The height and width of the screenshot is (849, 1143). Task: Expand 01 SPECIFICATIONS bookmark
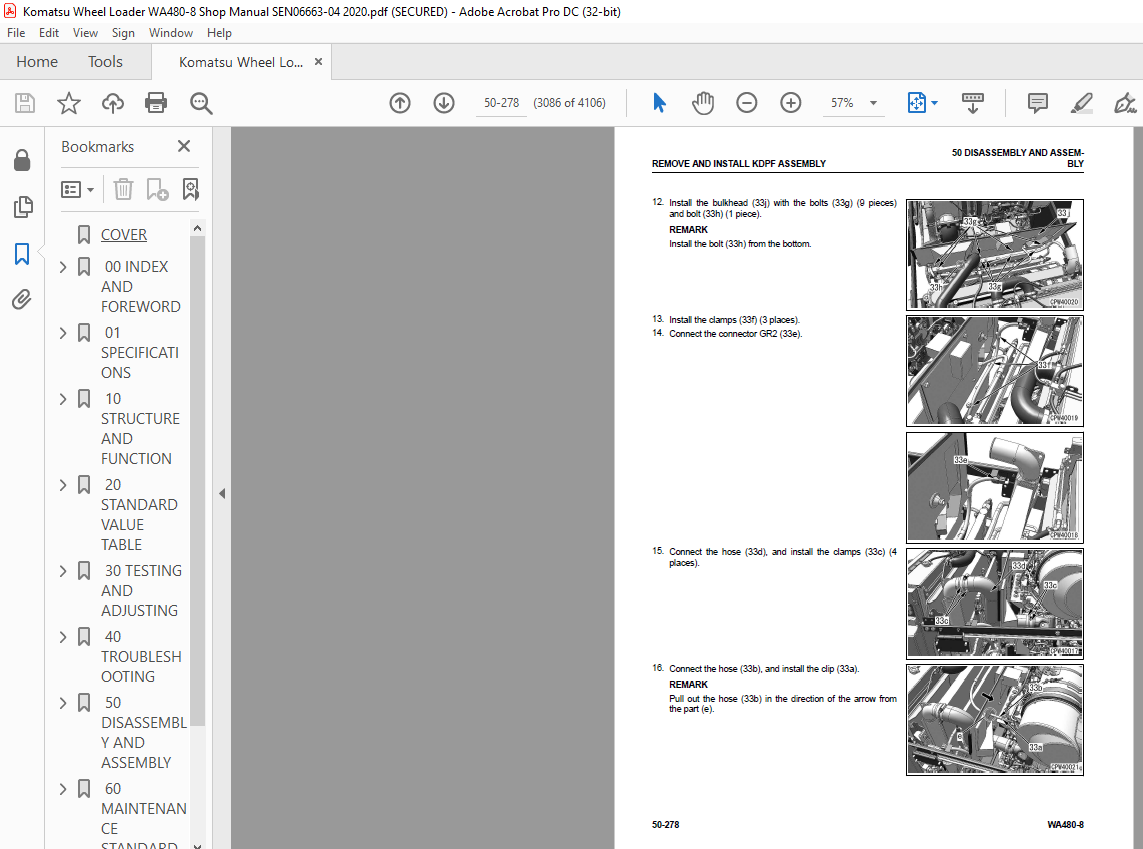coord(63,333)
